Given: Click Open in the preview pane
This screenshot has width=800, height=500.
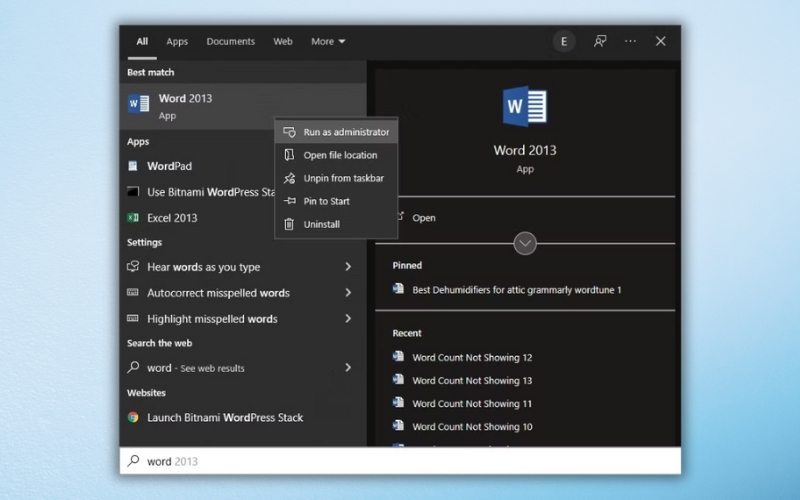Looking at the screenshot, I should 423,218.
